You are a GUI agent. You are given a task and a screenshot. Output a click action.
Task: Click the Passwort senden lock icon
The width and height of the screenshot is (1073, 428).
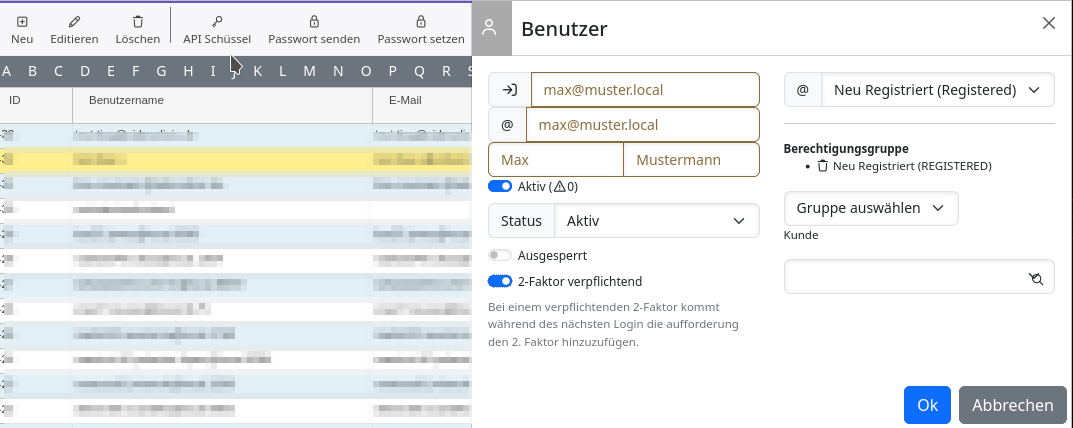tap(314, 21)
